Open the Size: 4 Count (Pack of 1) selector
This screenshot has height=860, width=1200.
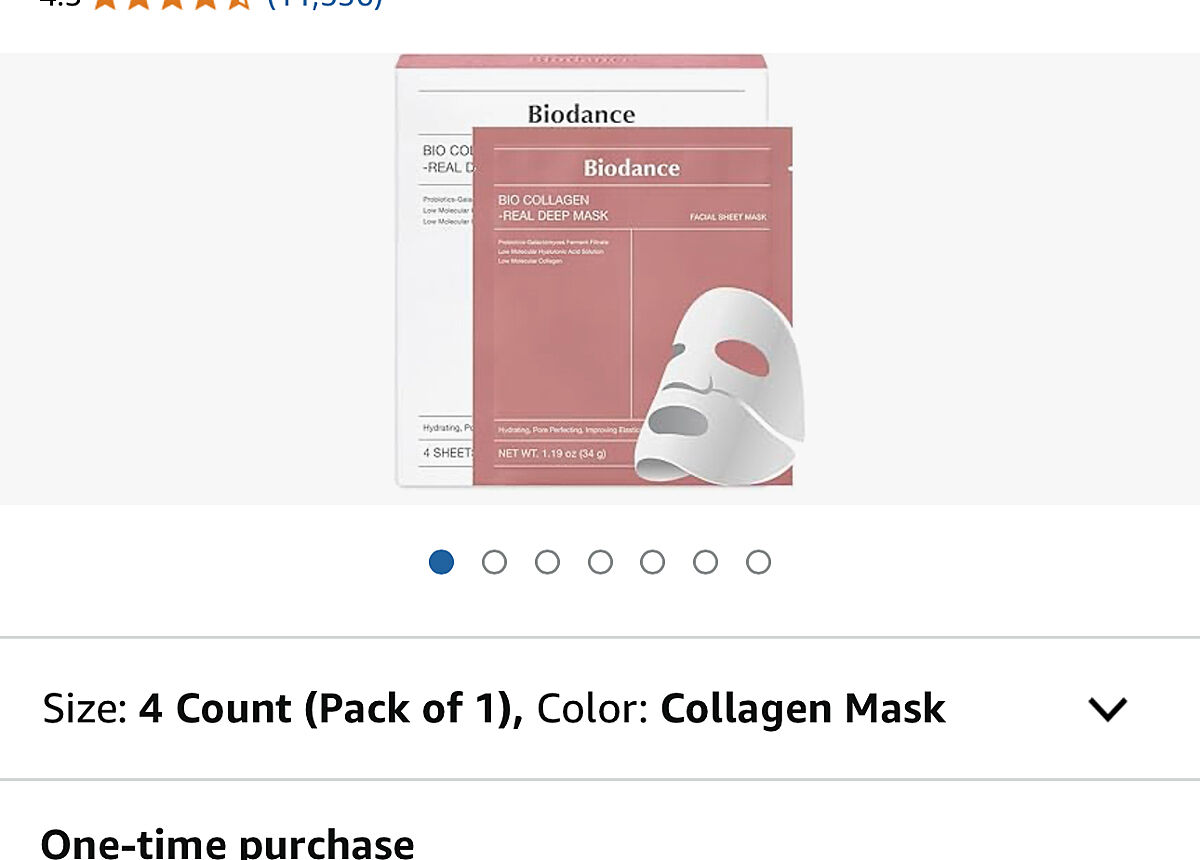click(282, 709)
